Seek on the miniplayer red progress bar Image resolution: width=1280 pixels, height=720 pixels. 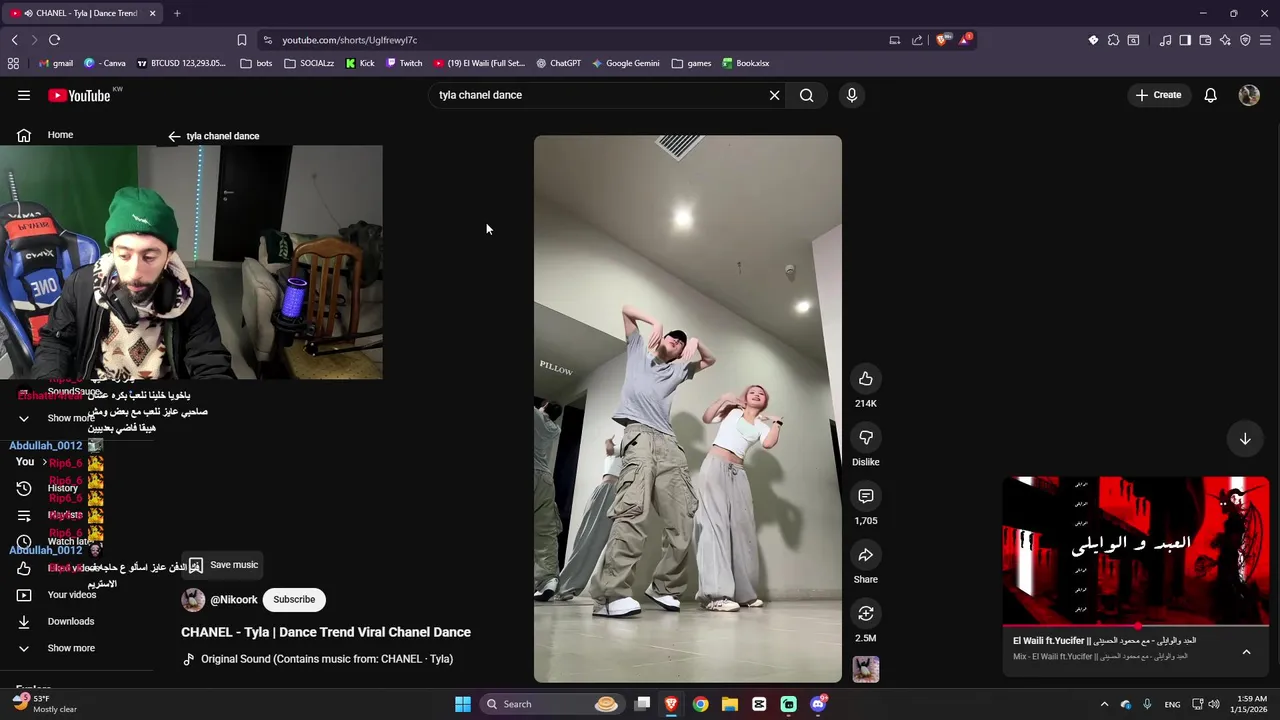(x=1136, y=627)
